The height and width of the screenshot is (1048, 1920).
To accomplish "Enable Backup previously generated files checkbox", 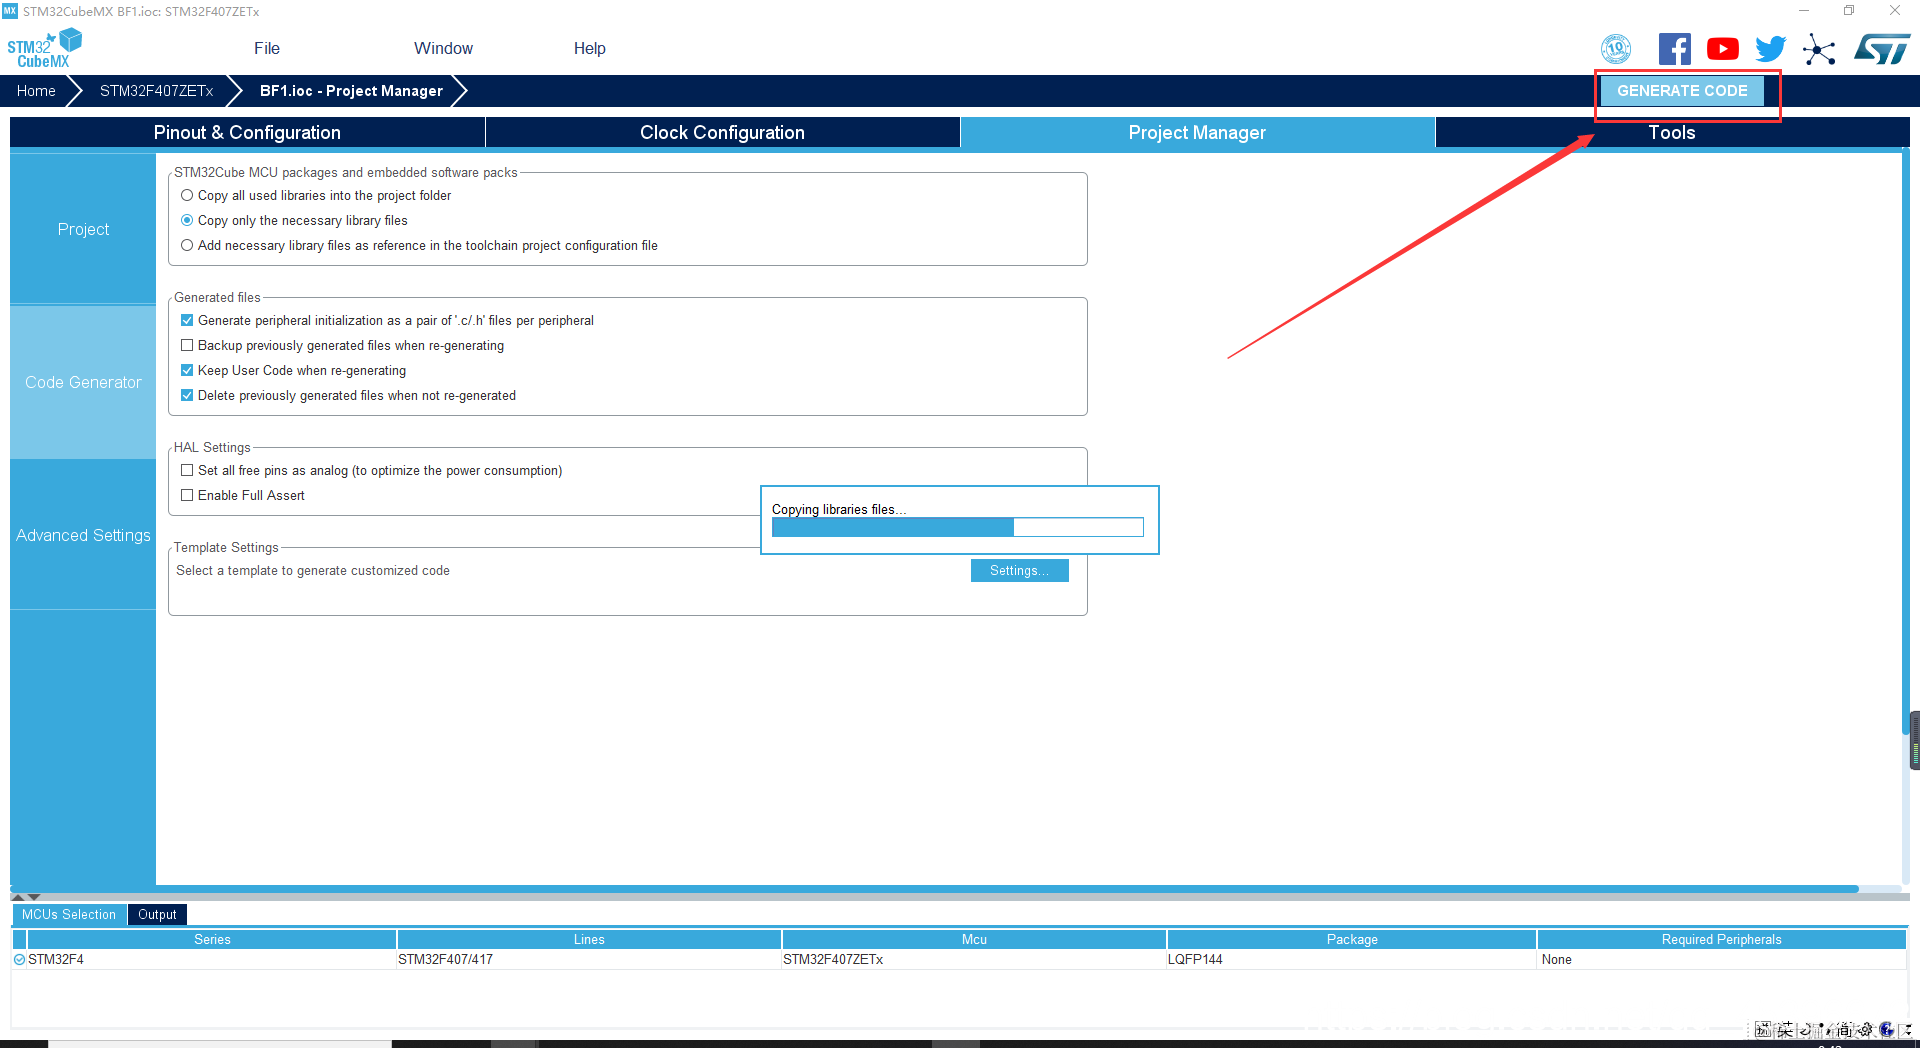I will pyautogui.click(x=187, y=345).
